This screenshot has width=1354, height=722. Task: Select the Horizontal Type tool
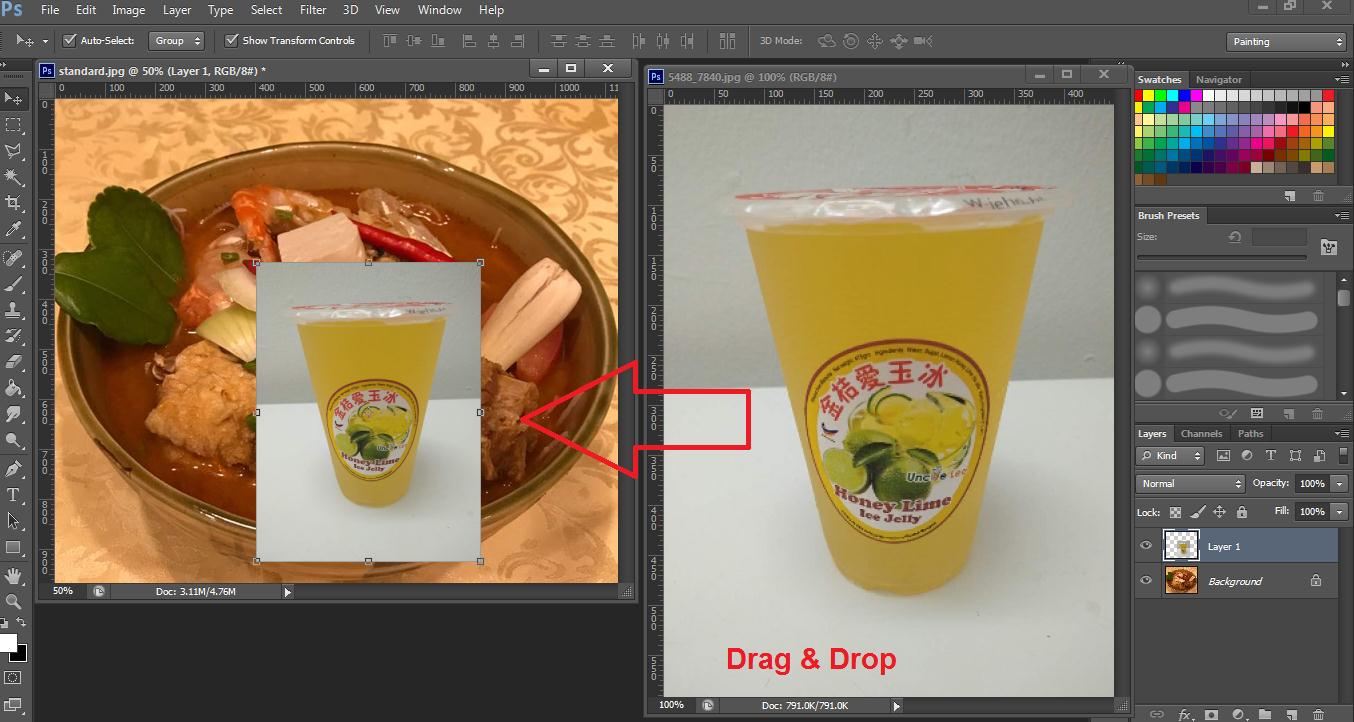(x=14, y=495)
